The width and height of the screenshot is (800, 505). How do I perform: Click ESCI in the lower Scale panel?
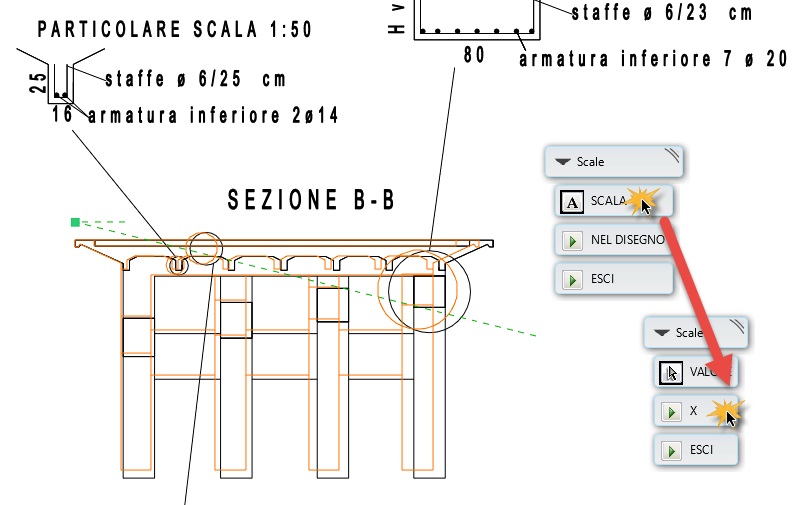696,450
